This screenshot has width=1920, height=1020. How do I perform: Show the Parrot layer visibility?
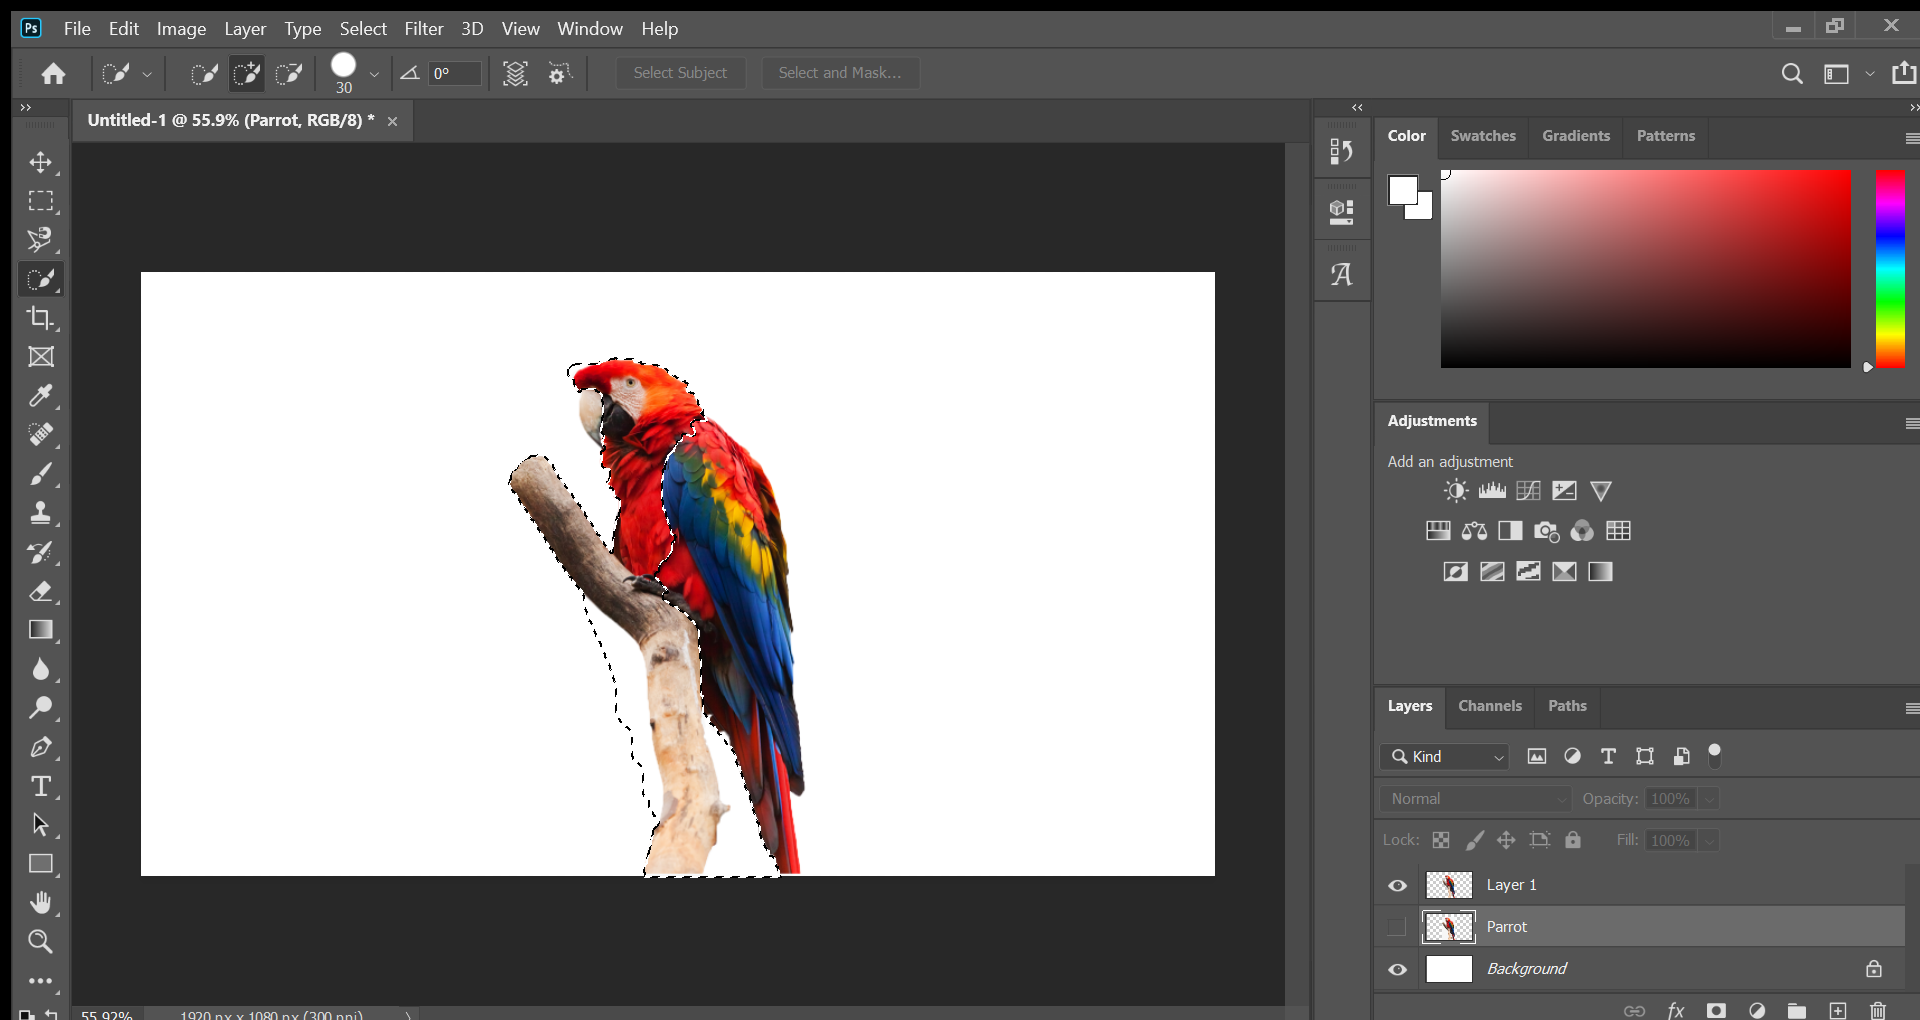pos(1397,927)
